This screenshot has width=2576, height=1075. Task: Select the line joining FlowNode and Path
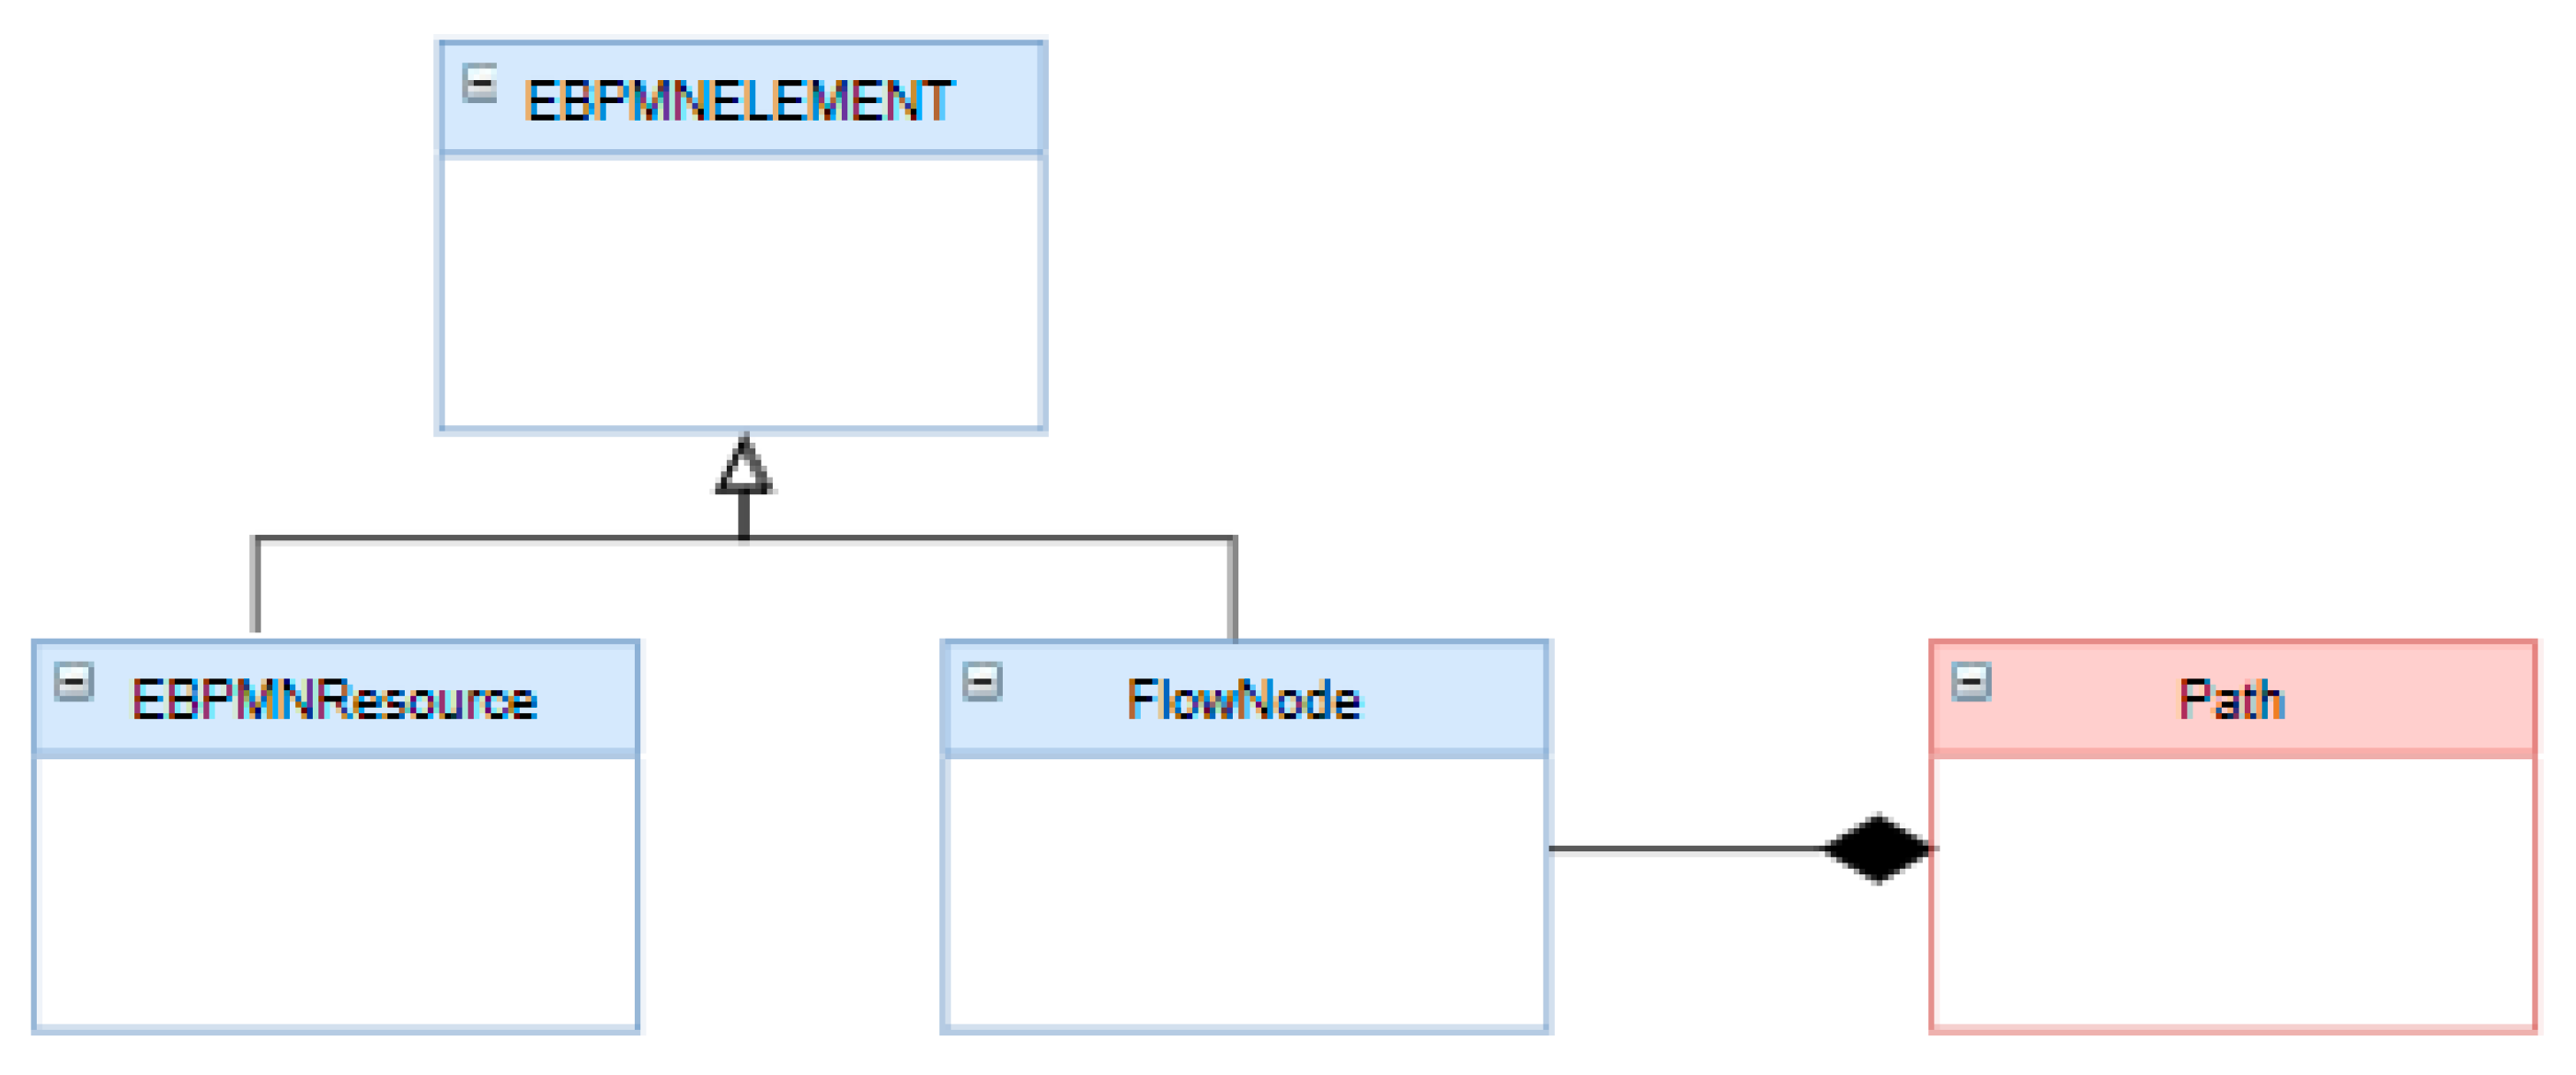pyautogui.click(x=1685, y=849)
